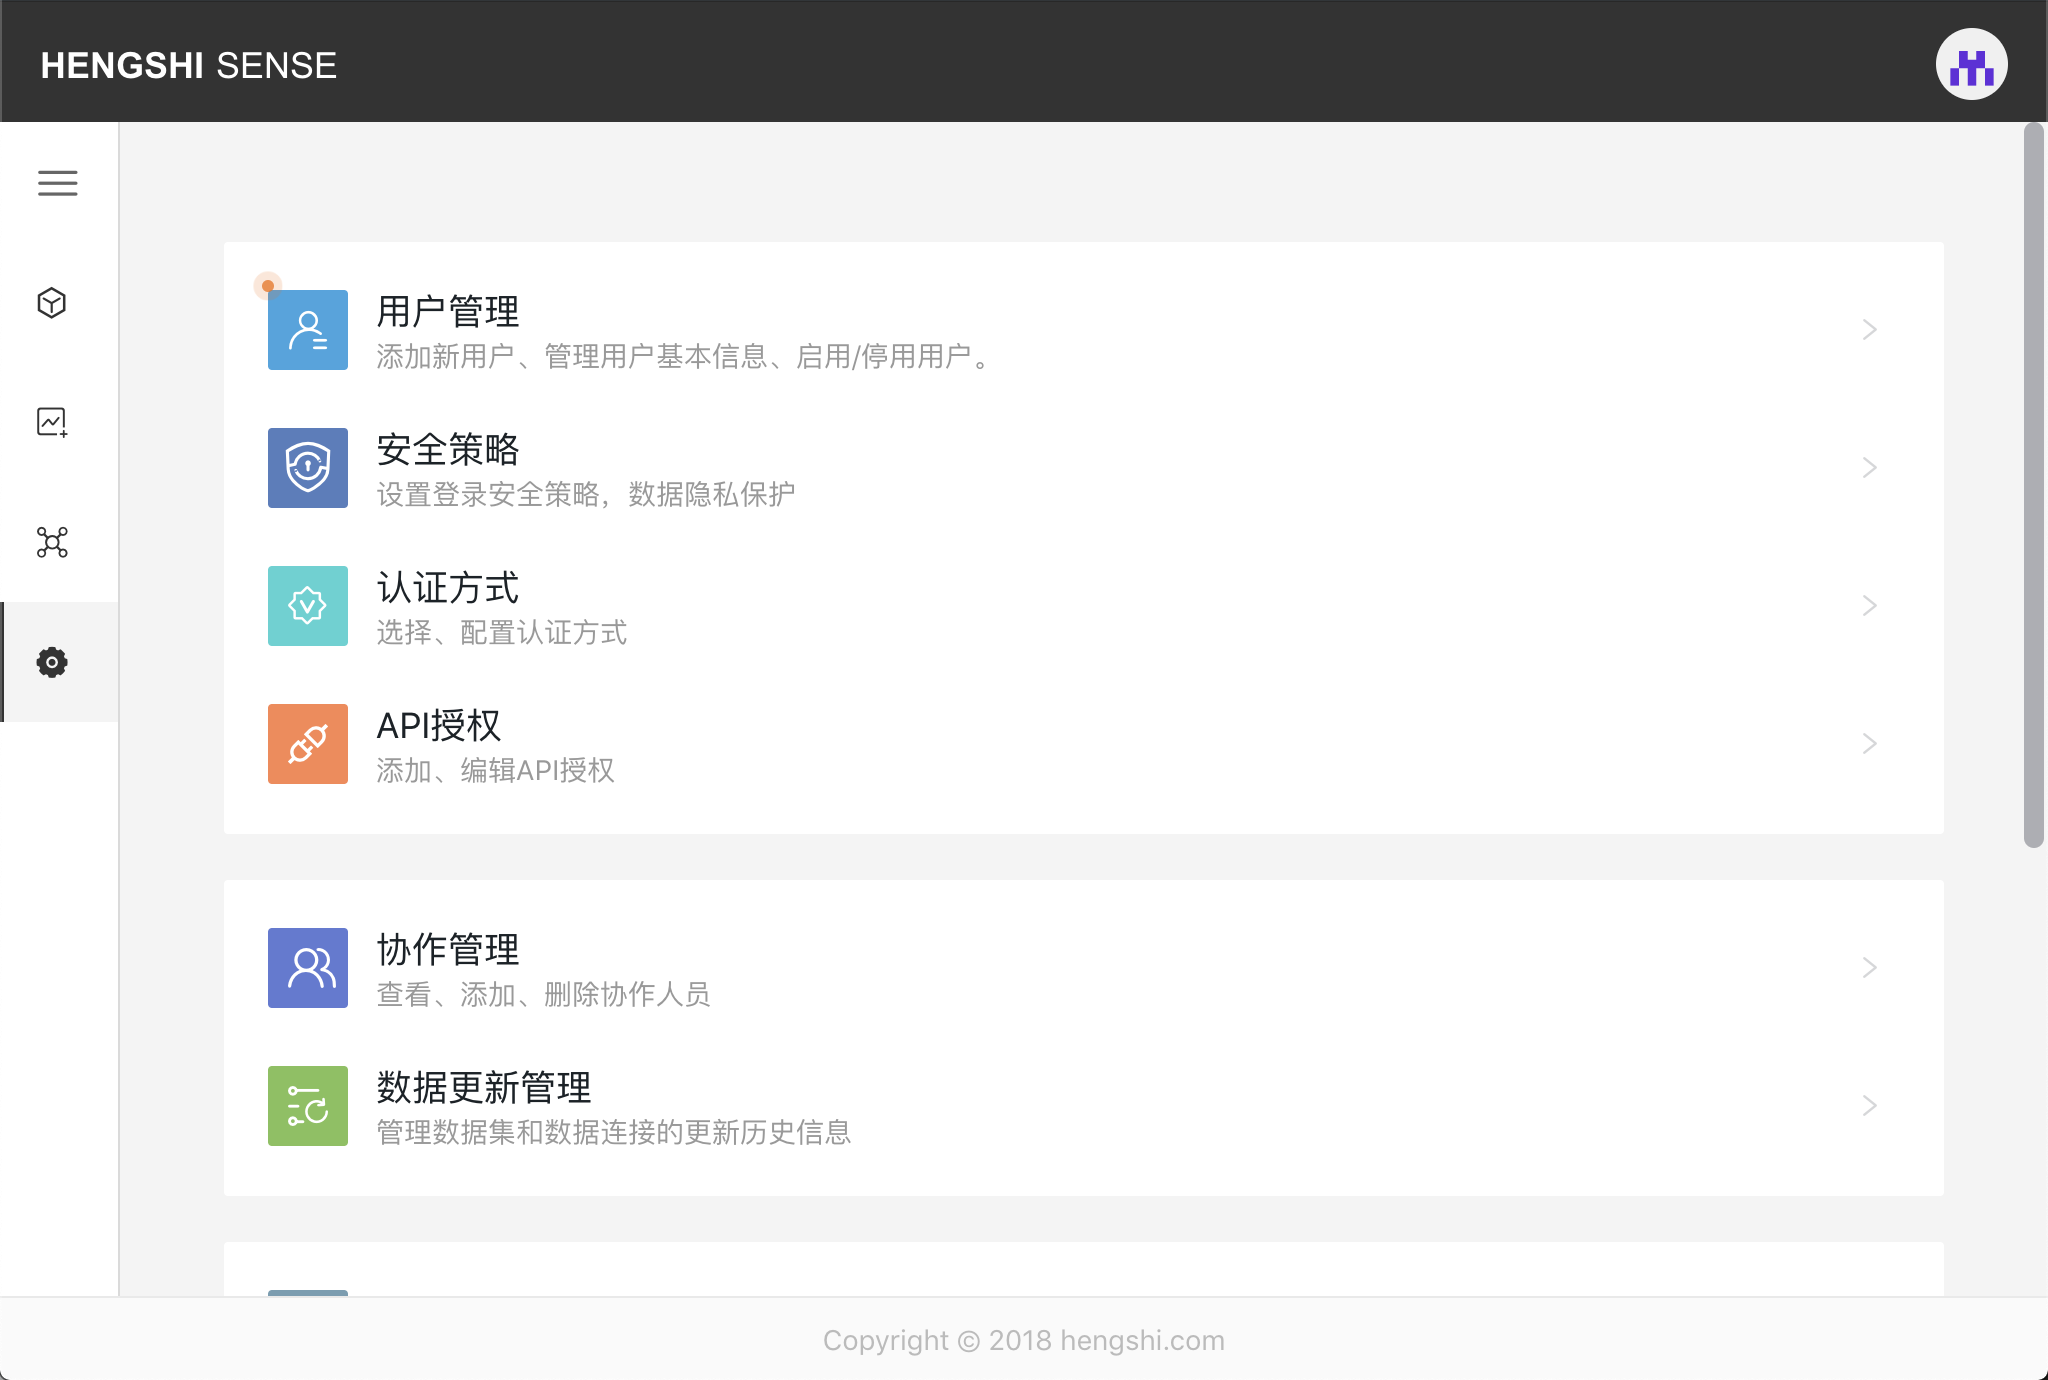2048x1380 pixels.
Task: Click the 认证方式 badge icon
Action: click(x=308, y=606)
